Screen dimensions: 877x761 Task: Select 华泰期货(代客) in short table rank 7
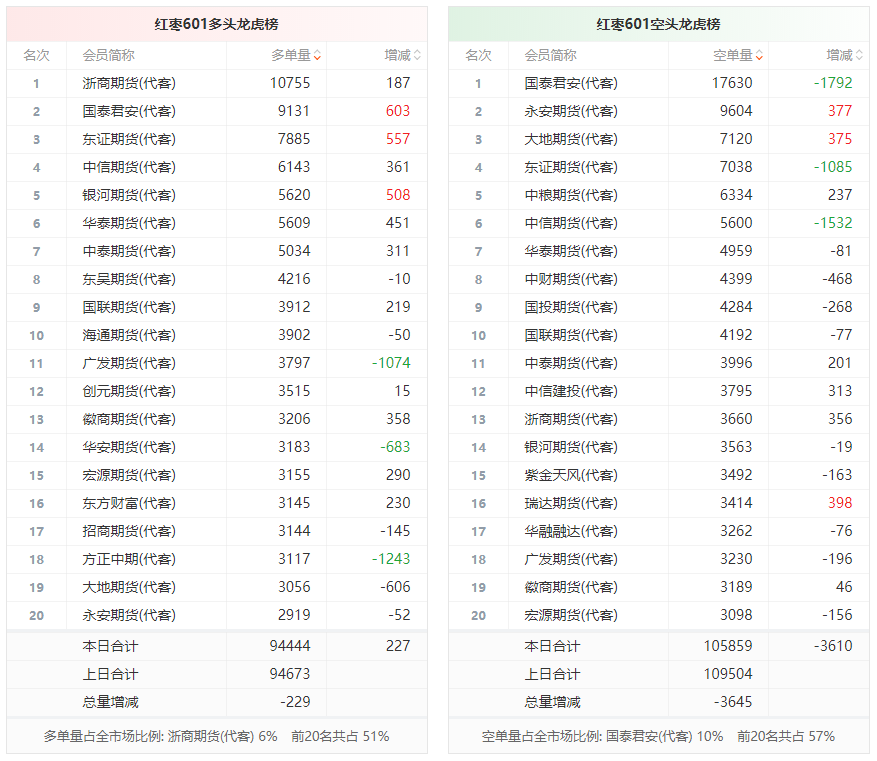click(571, 251)
